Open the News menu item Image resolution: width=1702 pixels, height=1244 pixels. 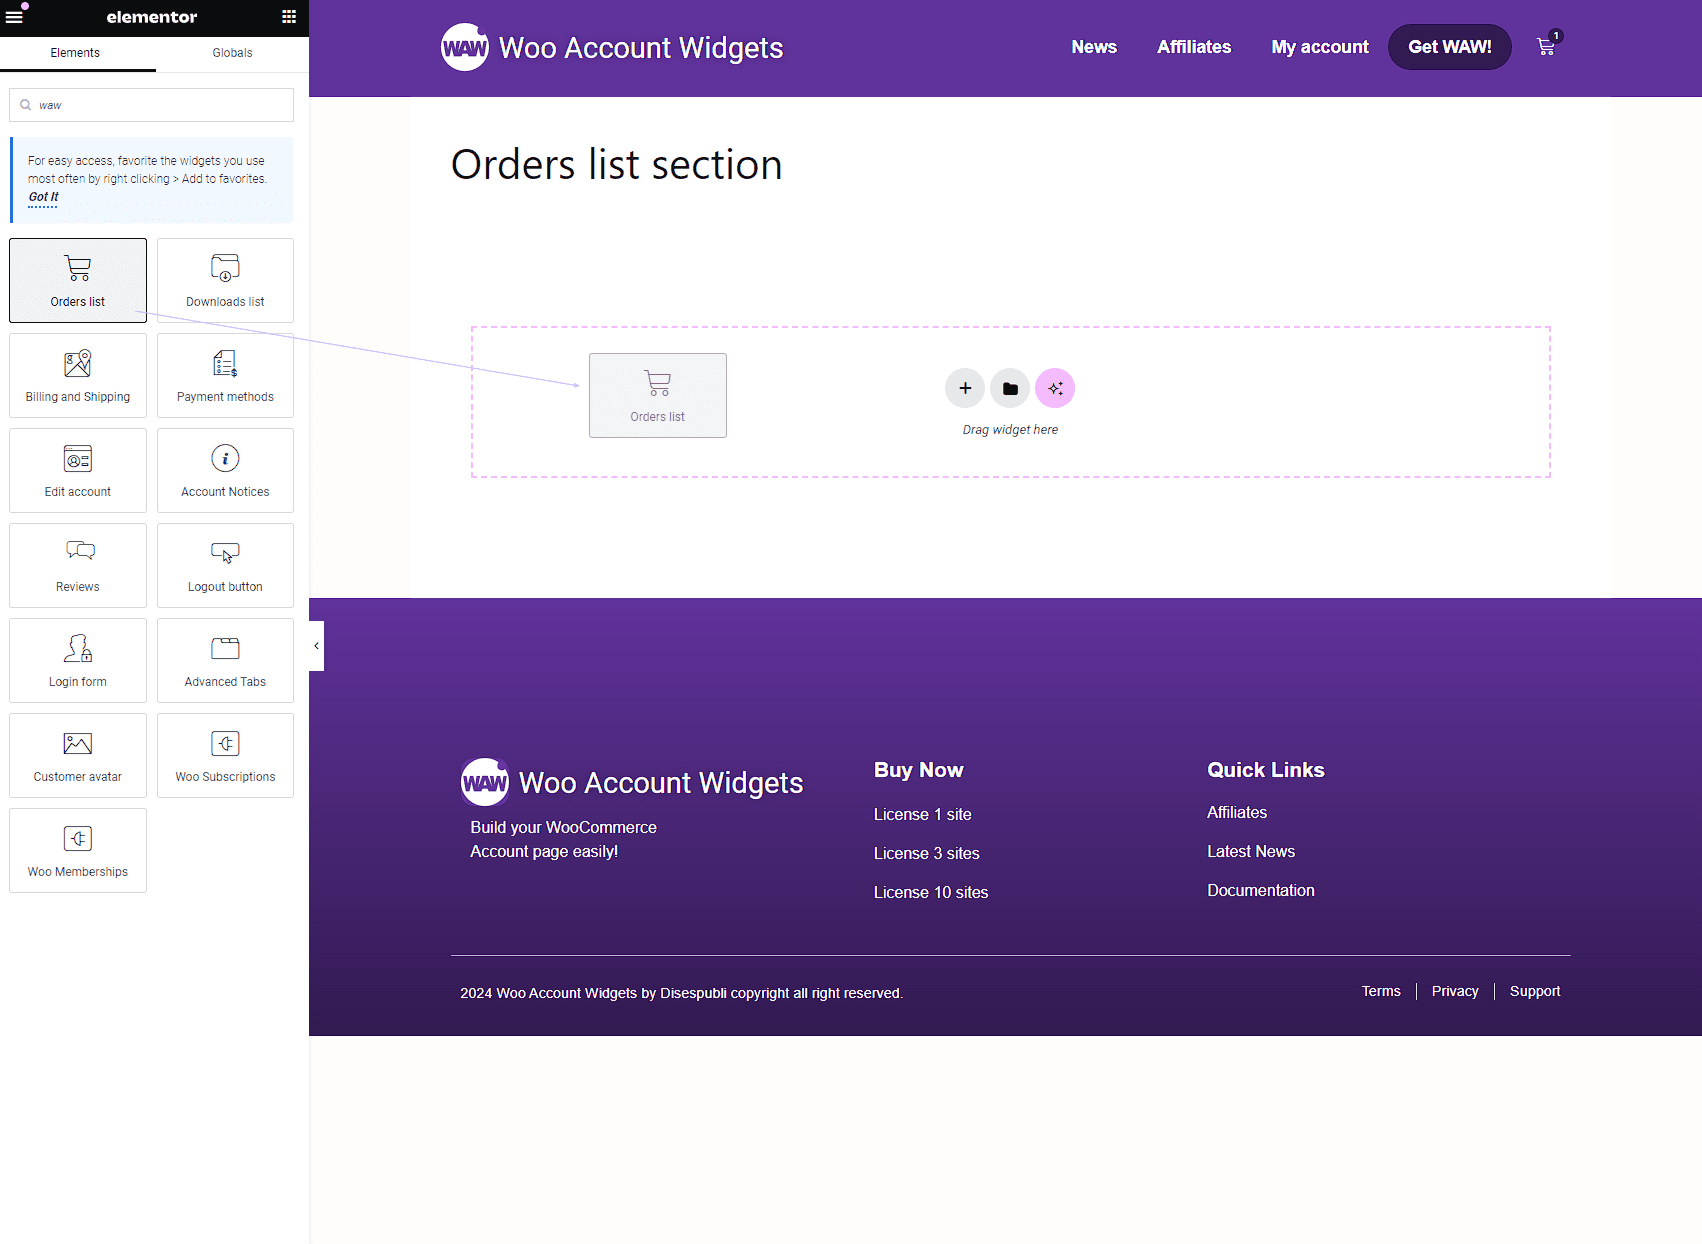pos(1094,47)
